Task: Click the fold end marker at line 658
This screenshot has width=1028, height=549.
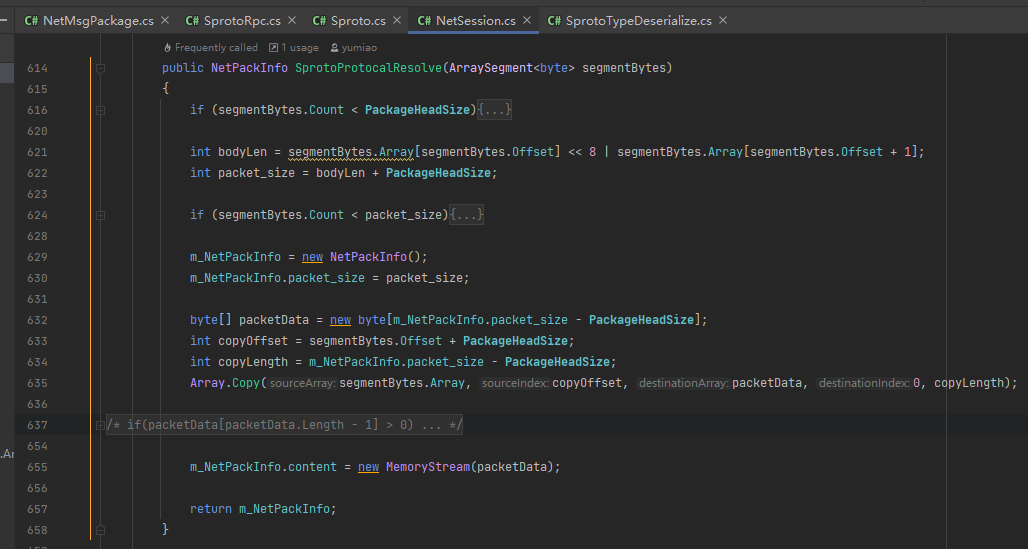Action: [99, 529]
